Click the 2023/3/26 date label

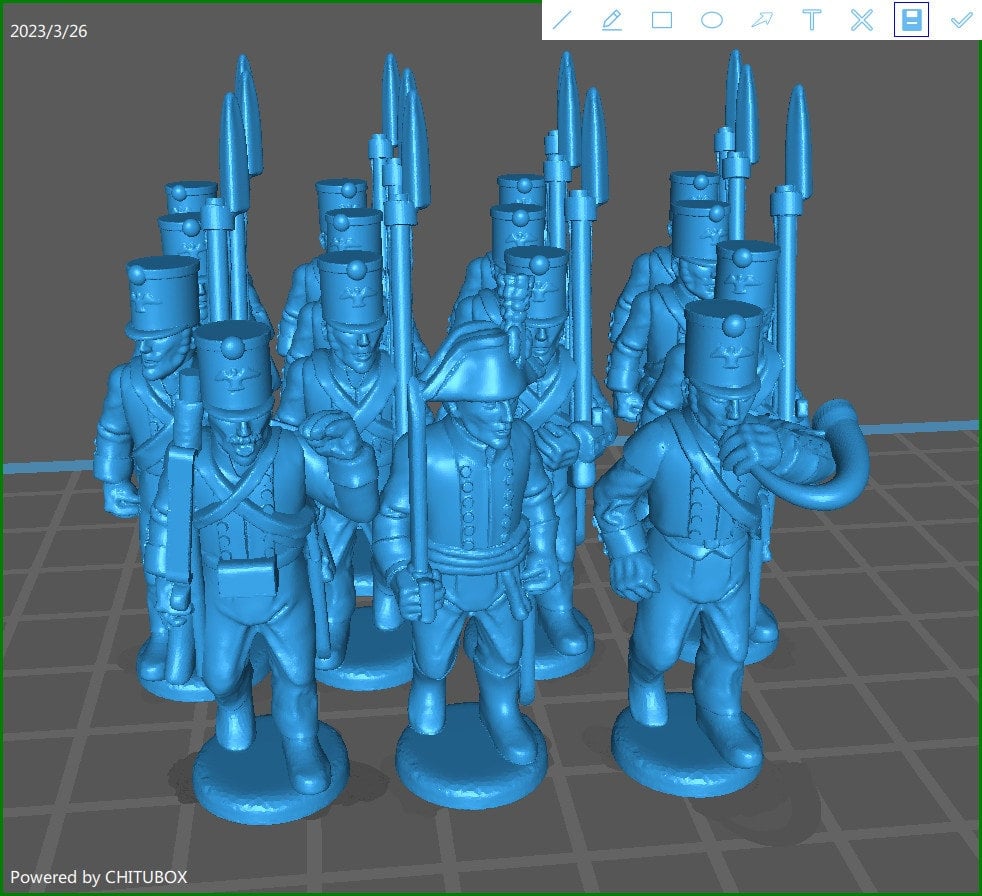49,31
